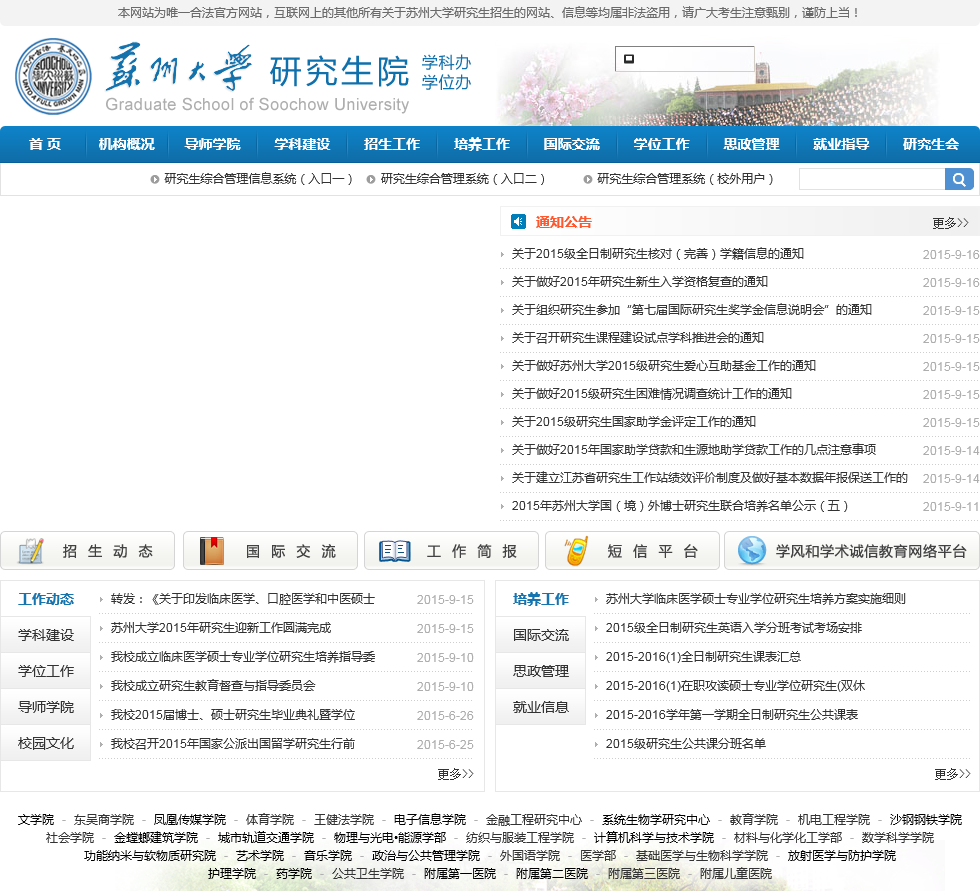Screen dimensions: 980x891
Task: Switch to the 国际交流 side tab
Action: pyautogui.click(x=541, y=635)
